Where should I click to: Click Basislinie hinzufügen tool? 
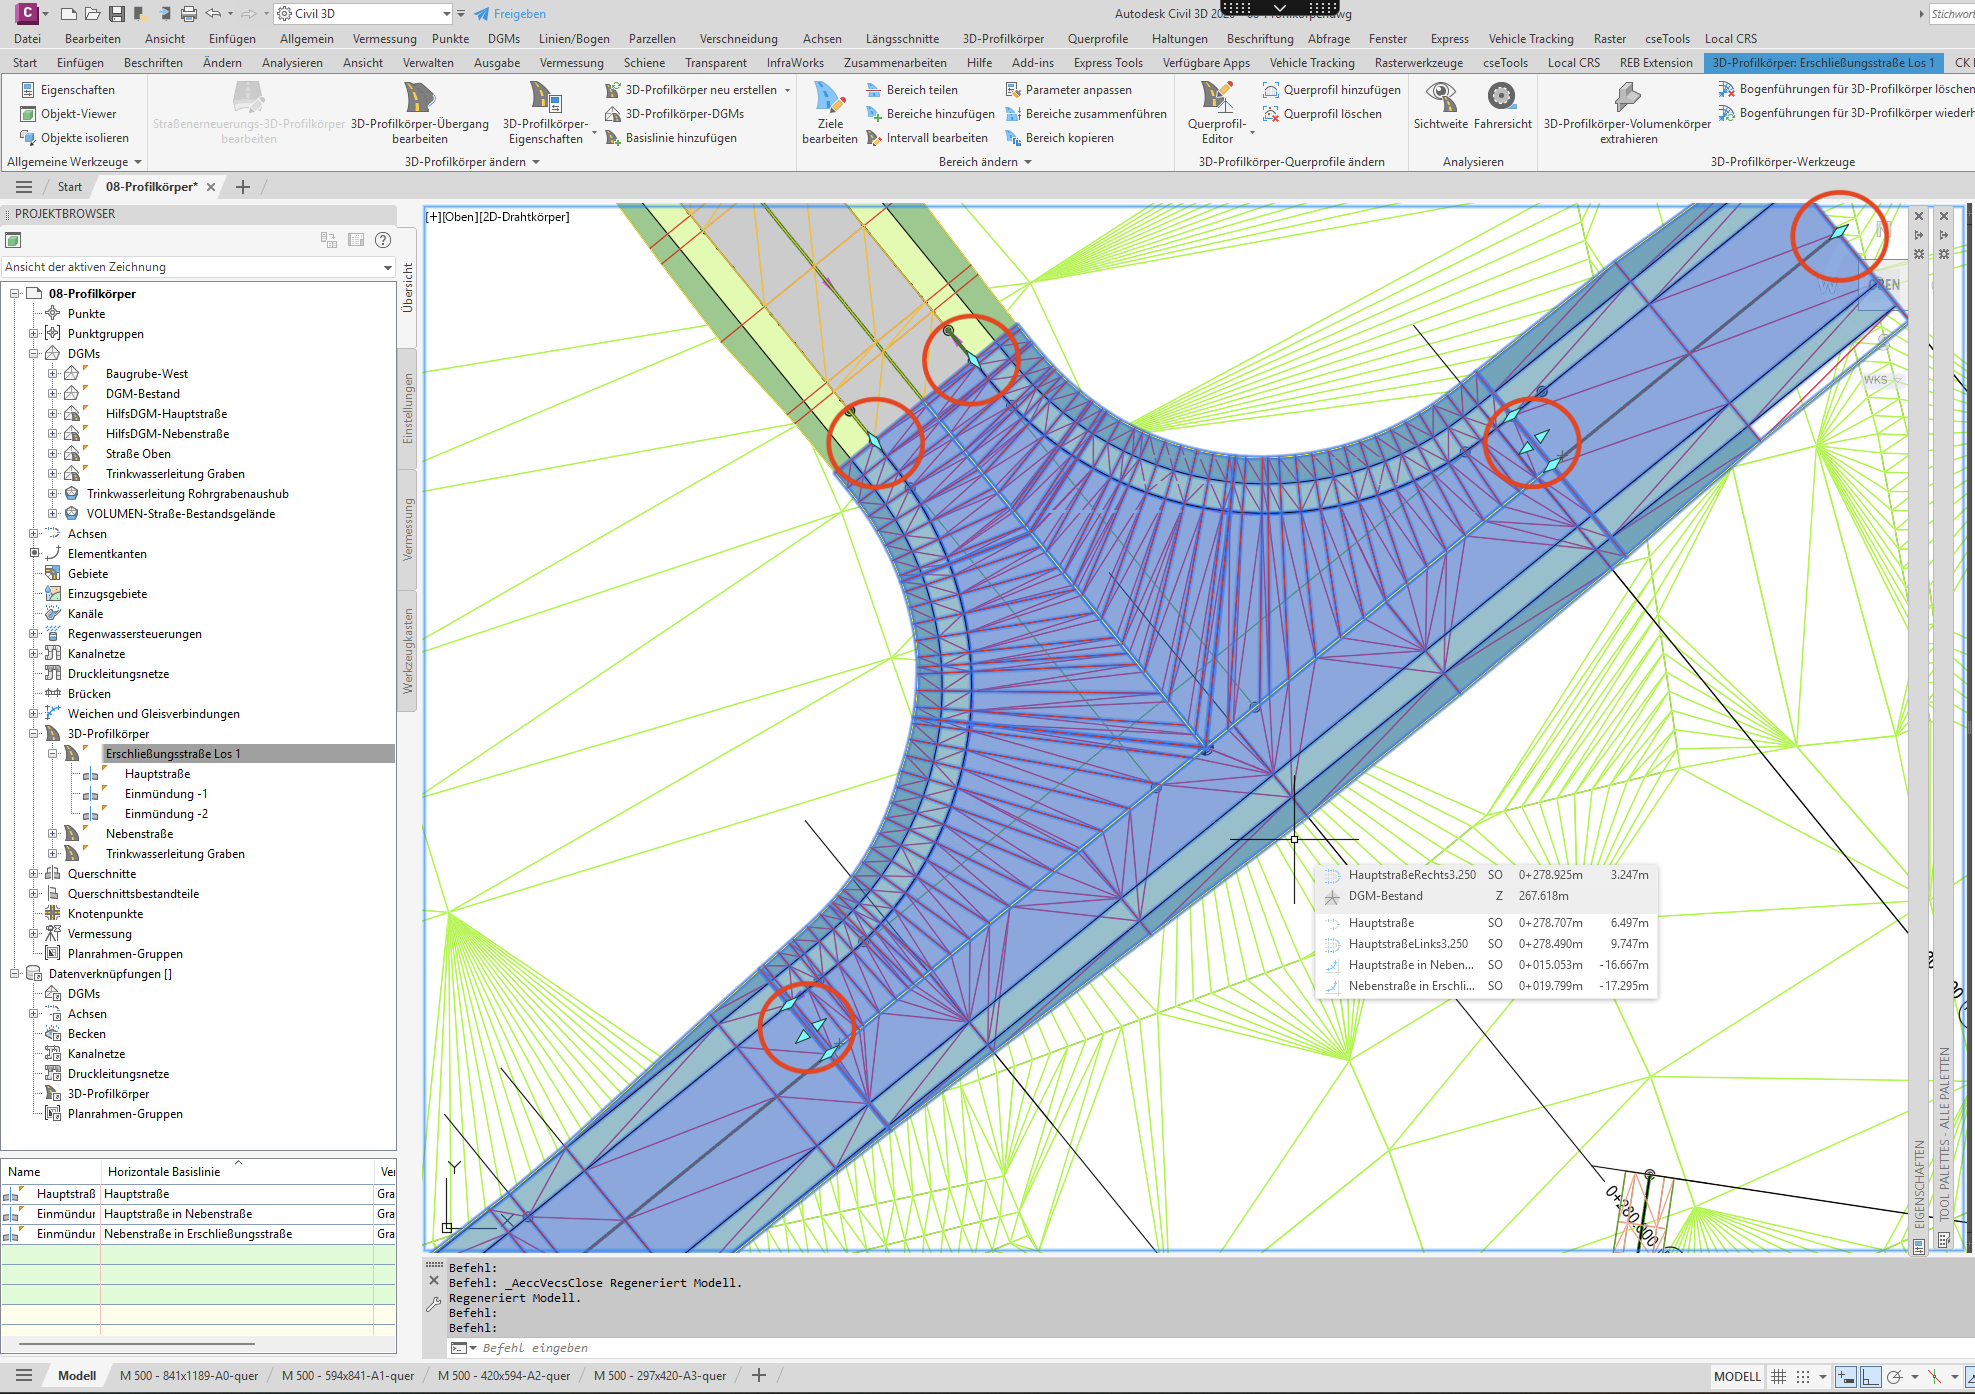(671, 138)
